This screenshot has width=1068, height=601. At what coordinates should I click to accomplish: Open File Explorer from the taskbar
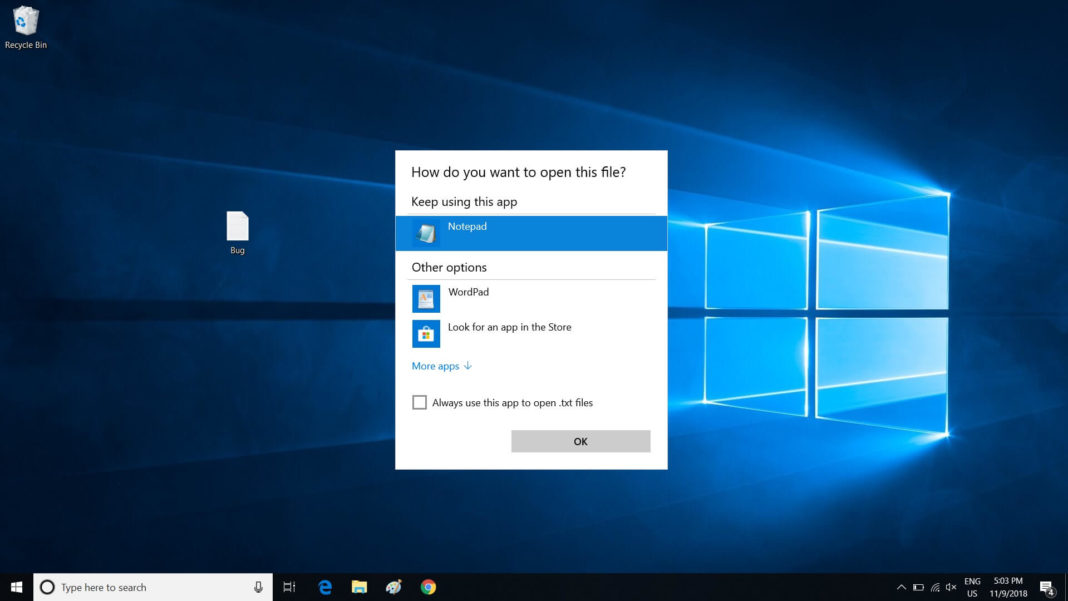pyautogui.click(x=359, y=587)
